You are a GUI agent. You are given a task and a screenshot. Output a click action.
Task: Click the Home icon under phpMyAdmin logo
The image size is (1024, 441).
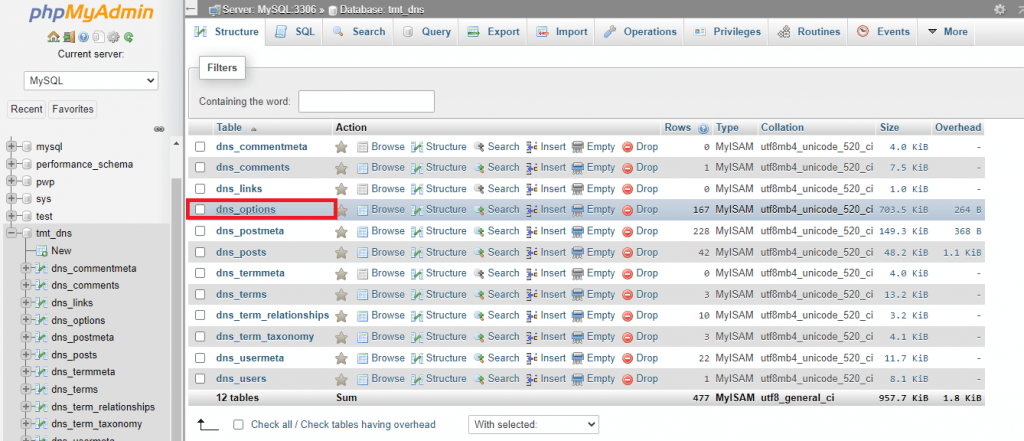click(x=52, y=37)
